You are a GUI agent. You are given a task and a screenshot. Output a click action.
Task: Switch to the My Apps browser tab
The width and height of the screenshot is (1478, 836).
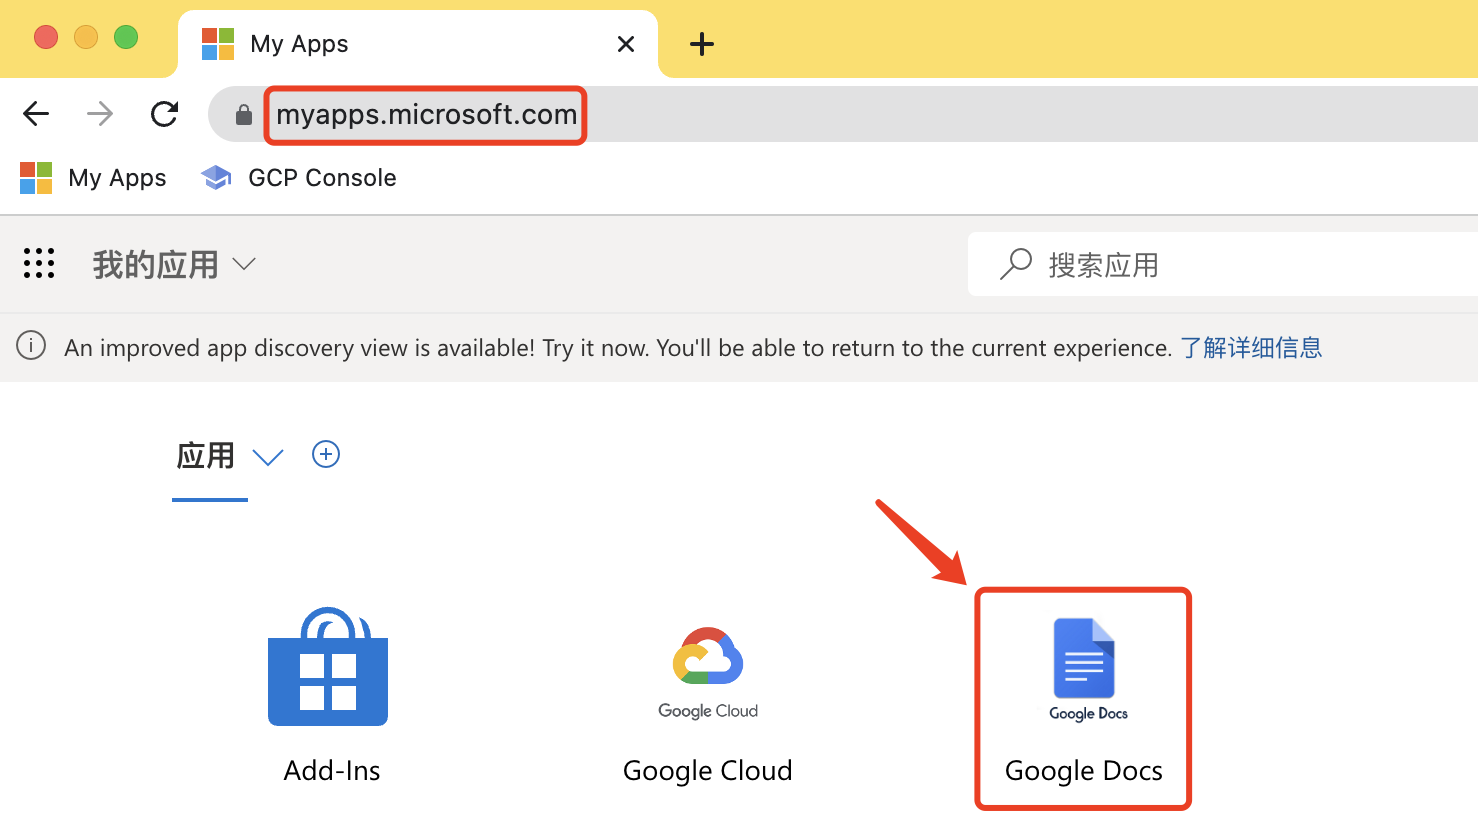coord(418,44)
